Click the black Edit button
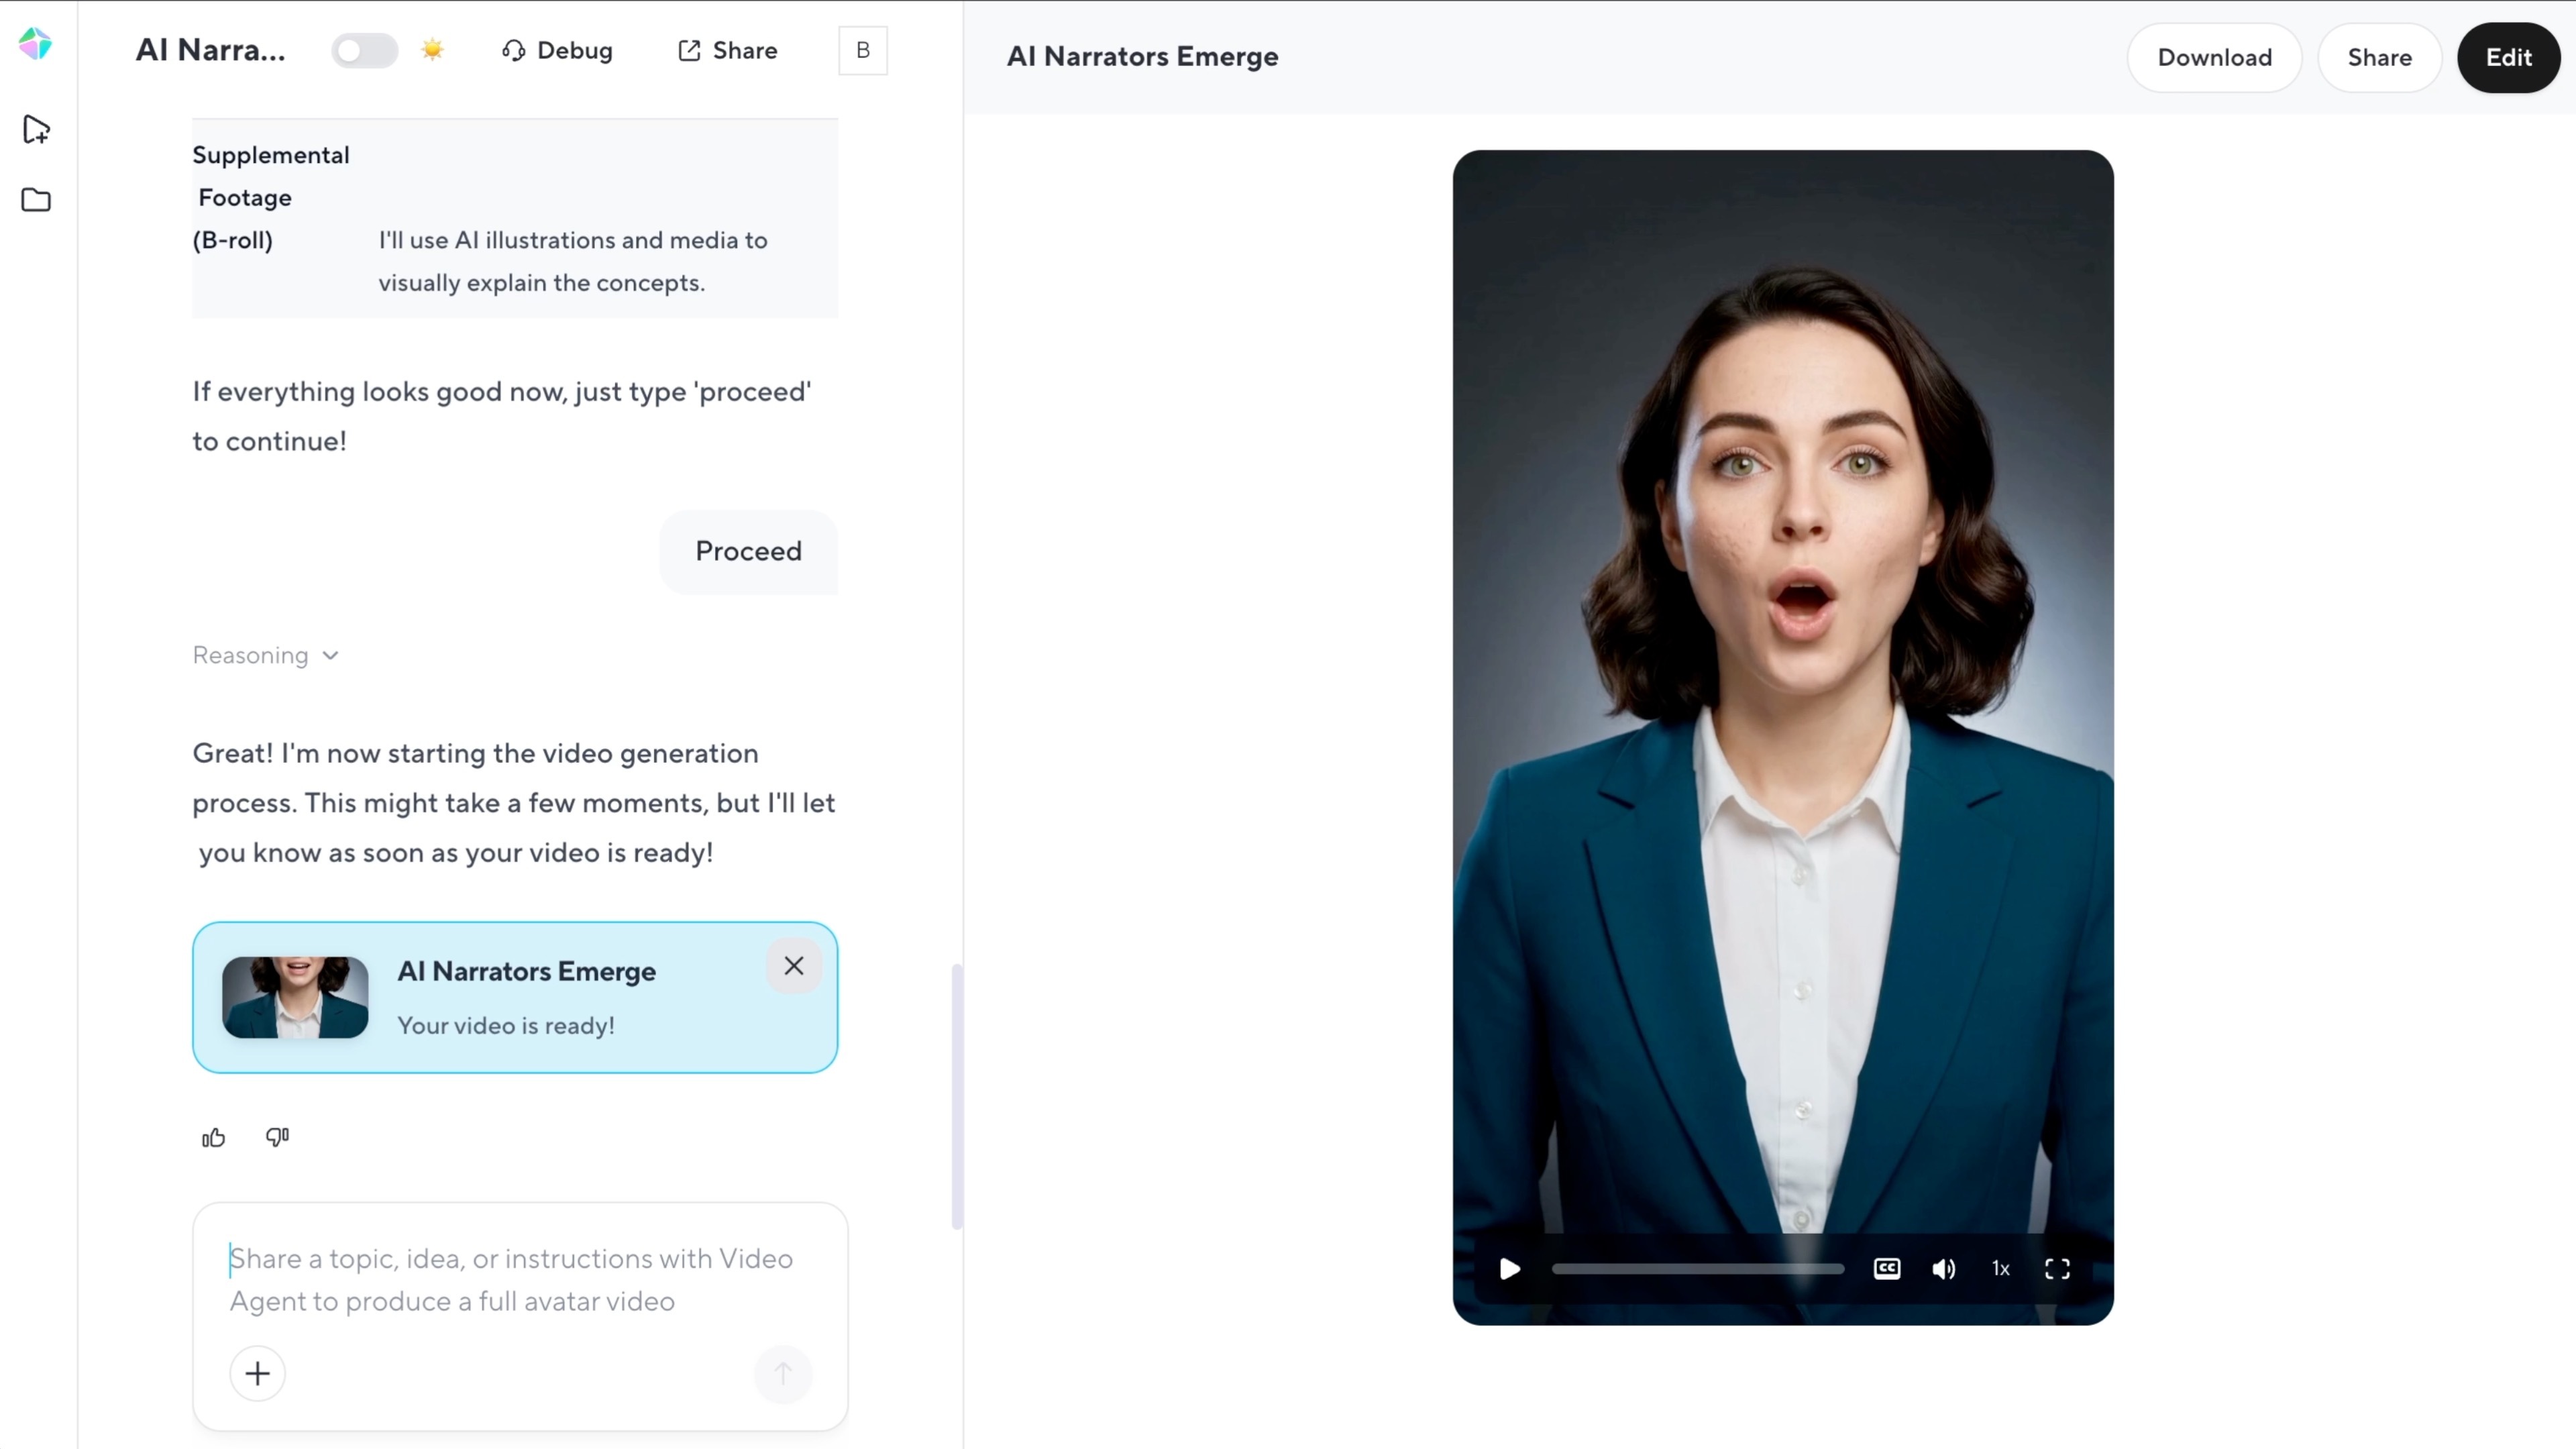The height and width of the screenshot is (1449, 2576). tap(2508, 57)
